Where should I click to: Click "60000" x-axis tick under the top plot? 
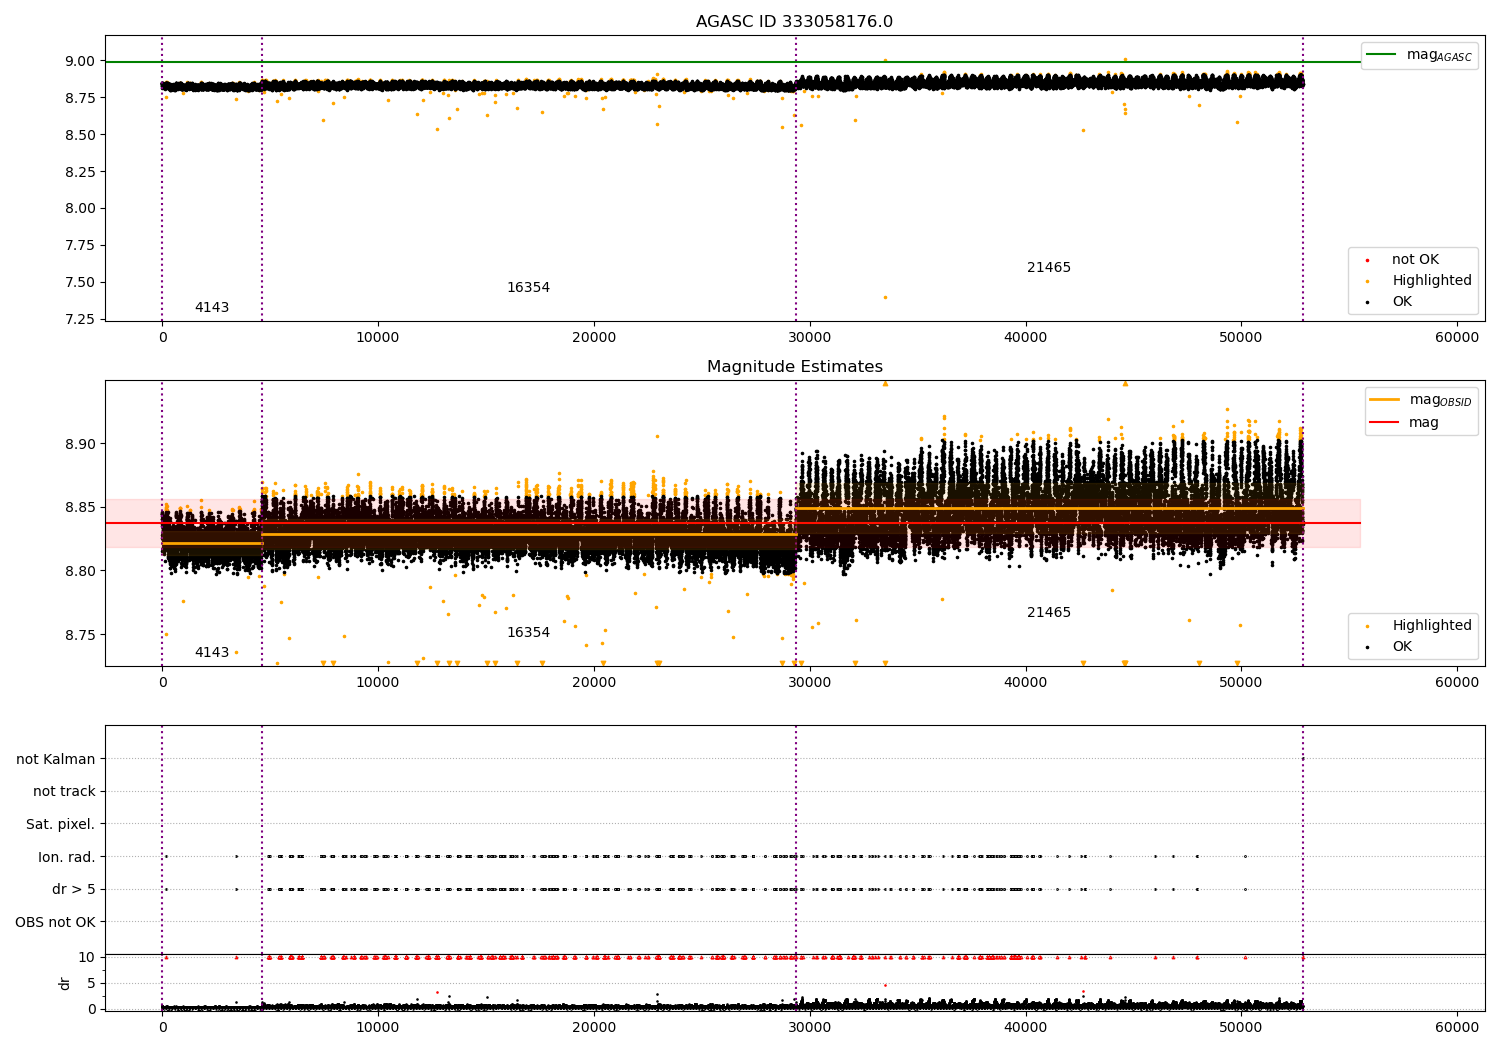coord(1457,338)
